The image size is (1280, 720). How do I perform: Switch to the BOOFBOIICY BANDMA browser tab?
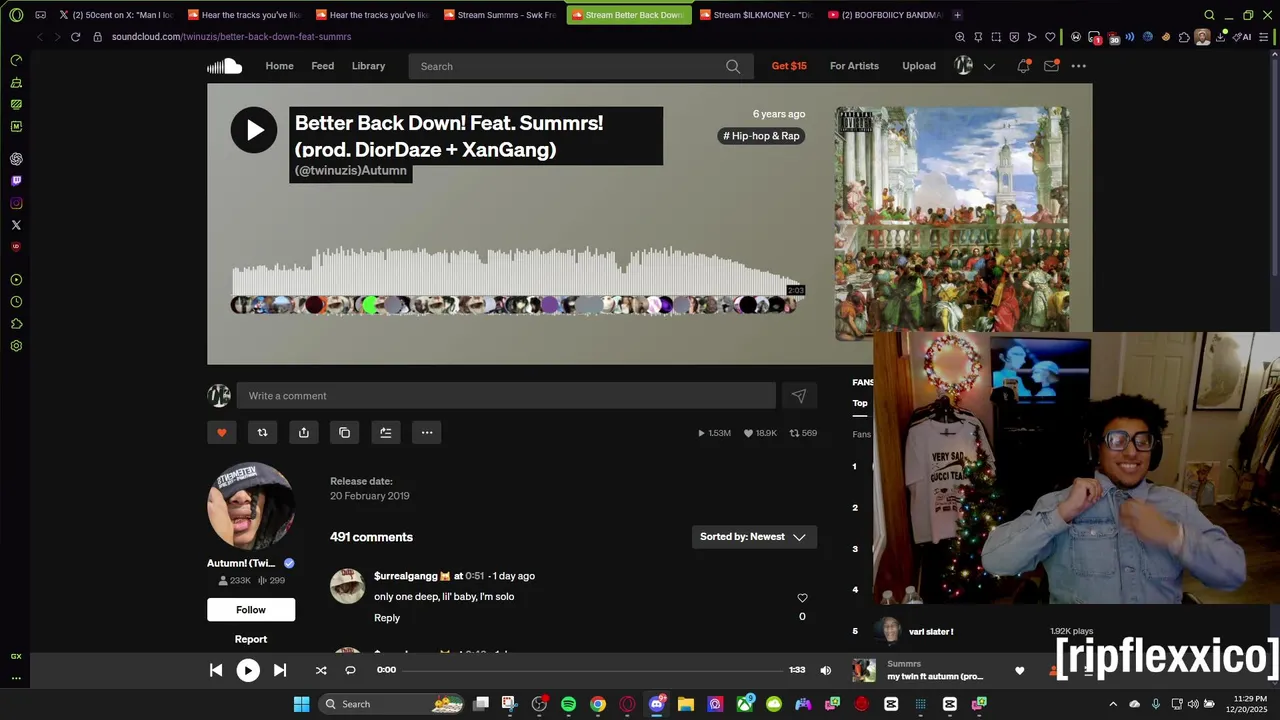point(885,15)
